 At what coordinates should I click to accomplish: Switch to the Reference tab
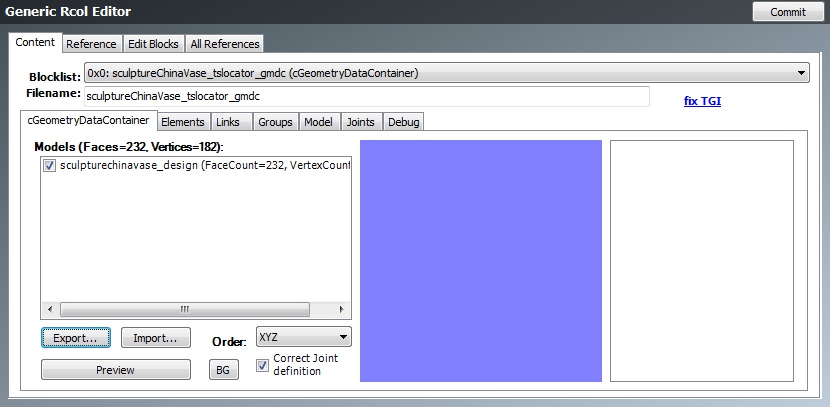click(91, 44)
